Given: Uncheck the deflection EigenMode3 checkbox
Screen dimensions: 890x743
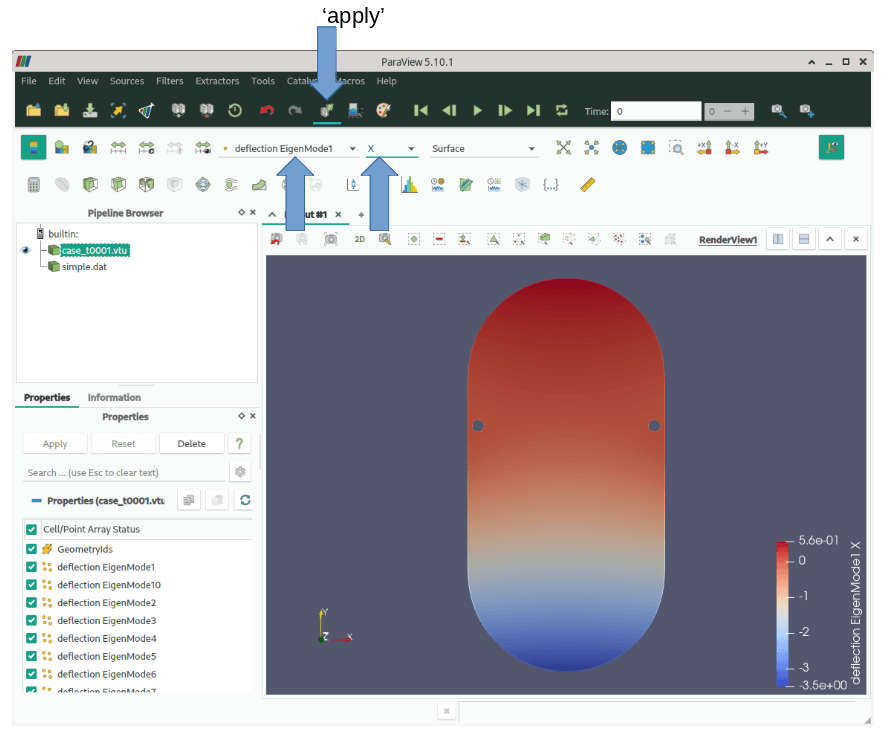Looking at the screenshot, I should (32, 620).
